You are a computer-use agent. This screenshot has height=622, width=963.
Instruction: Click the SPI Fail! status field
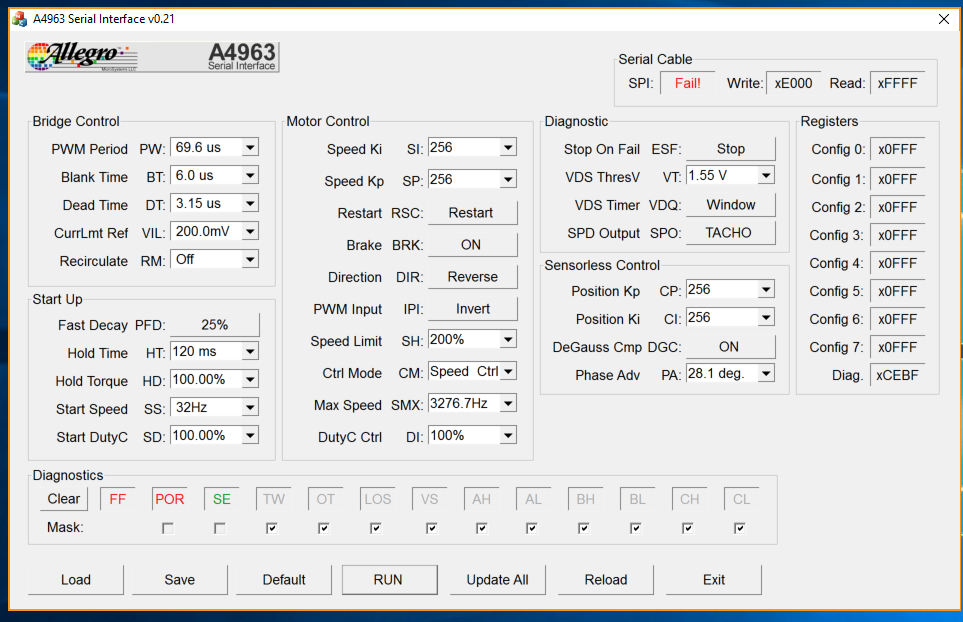point(688,84)
